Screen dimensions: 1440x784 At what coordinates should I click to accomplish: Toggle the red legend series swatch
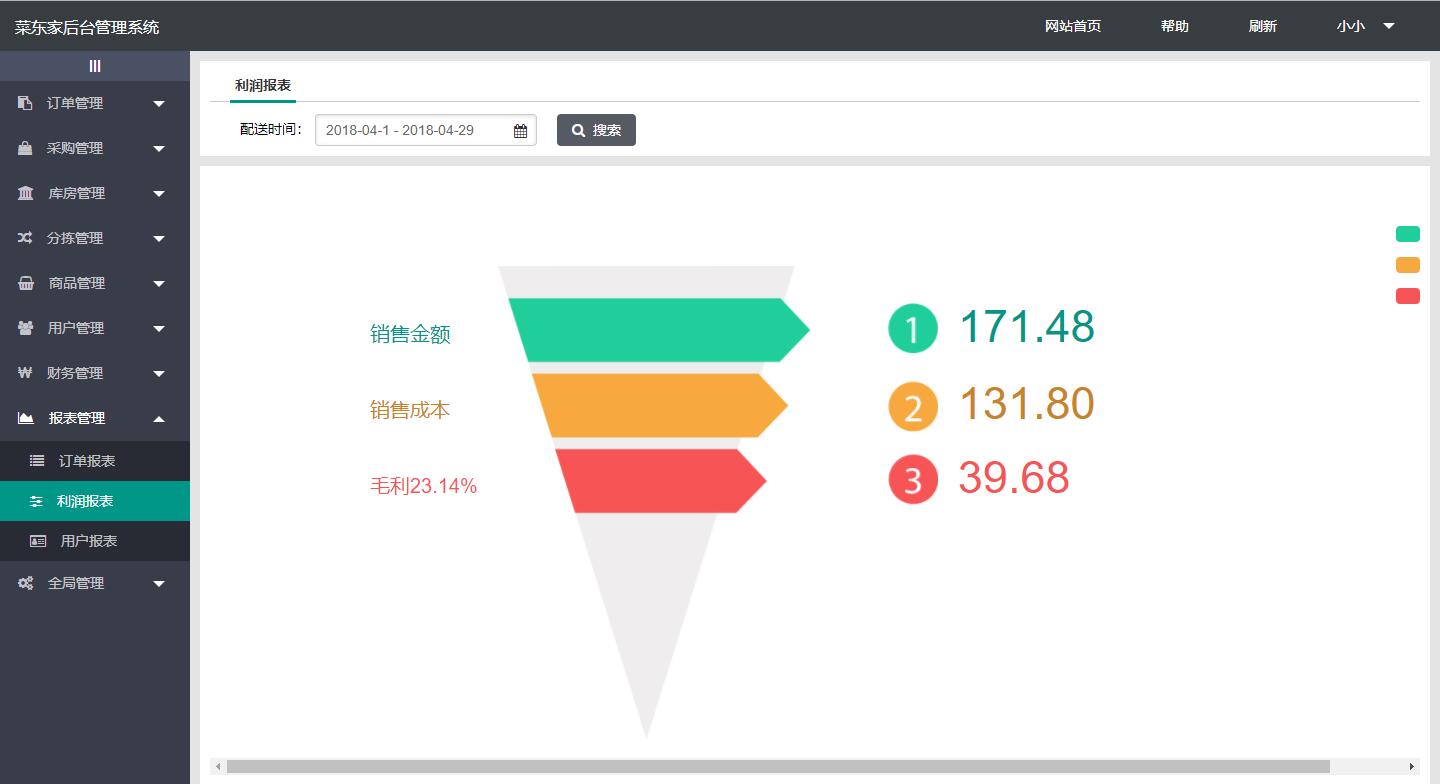pos(1407,296)
